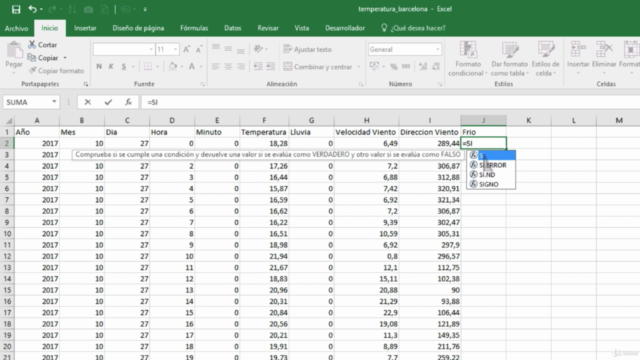This screenshot has height=360, width=640.
Task: Align text right in cell
Action: 241,67
